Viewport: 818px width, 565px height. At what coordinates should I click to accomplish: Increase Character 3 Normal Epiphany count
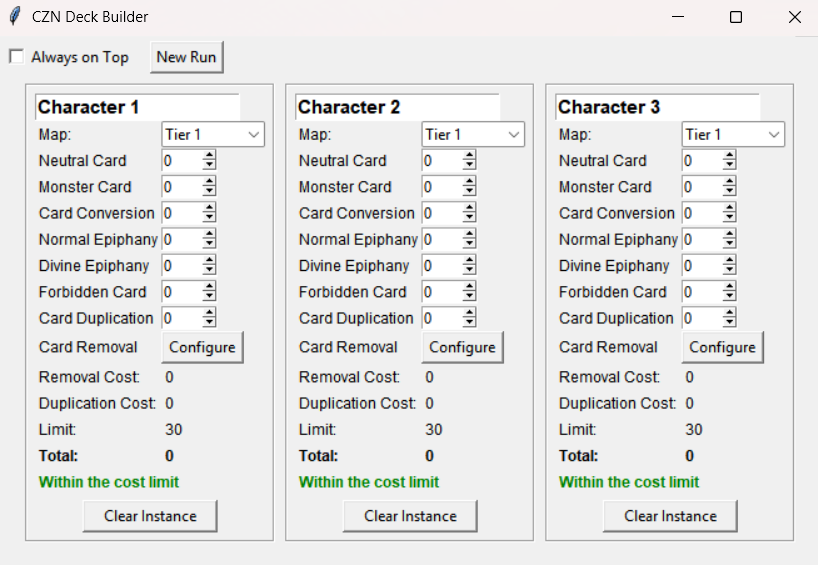(x=729, y=233)
